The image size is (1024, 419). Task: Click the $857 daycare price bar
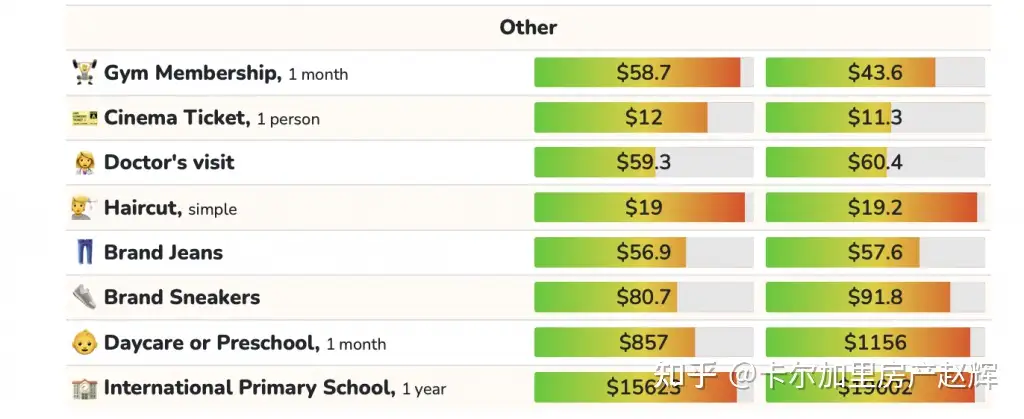click(643, 343)
